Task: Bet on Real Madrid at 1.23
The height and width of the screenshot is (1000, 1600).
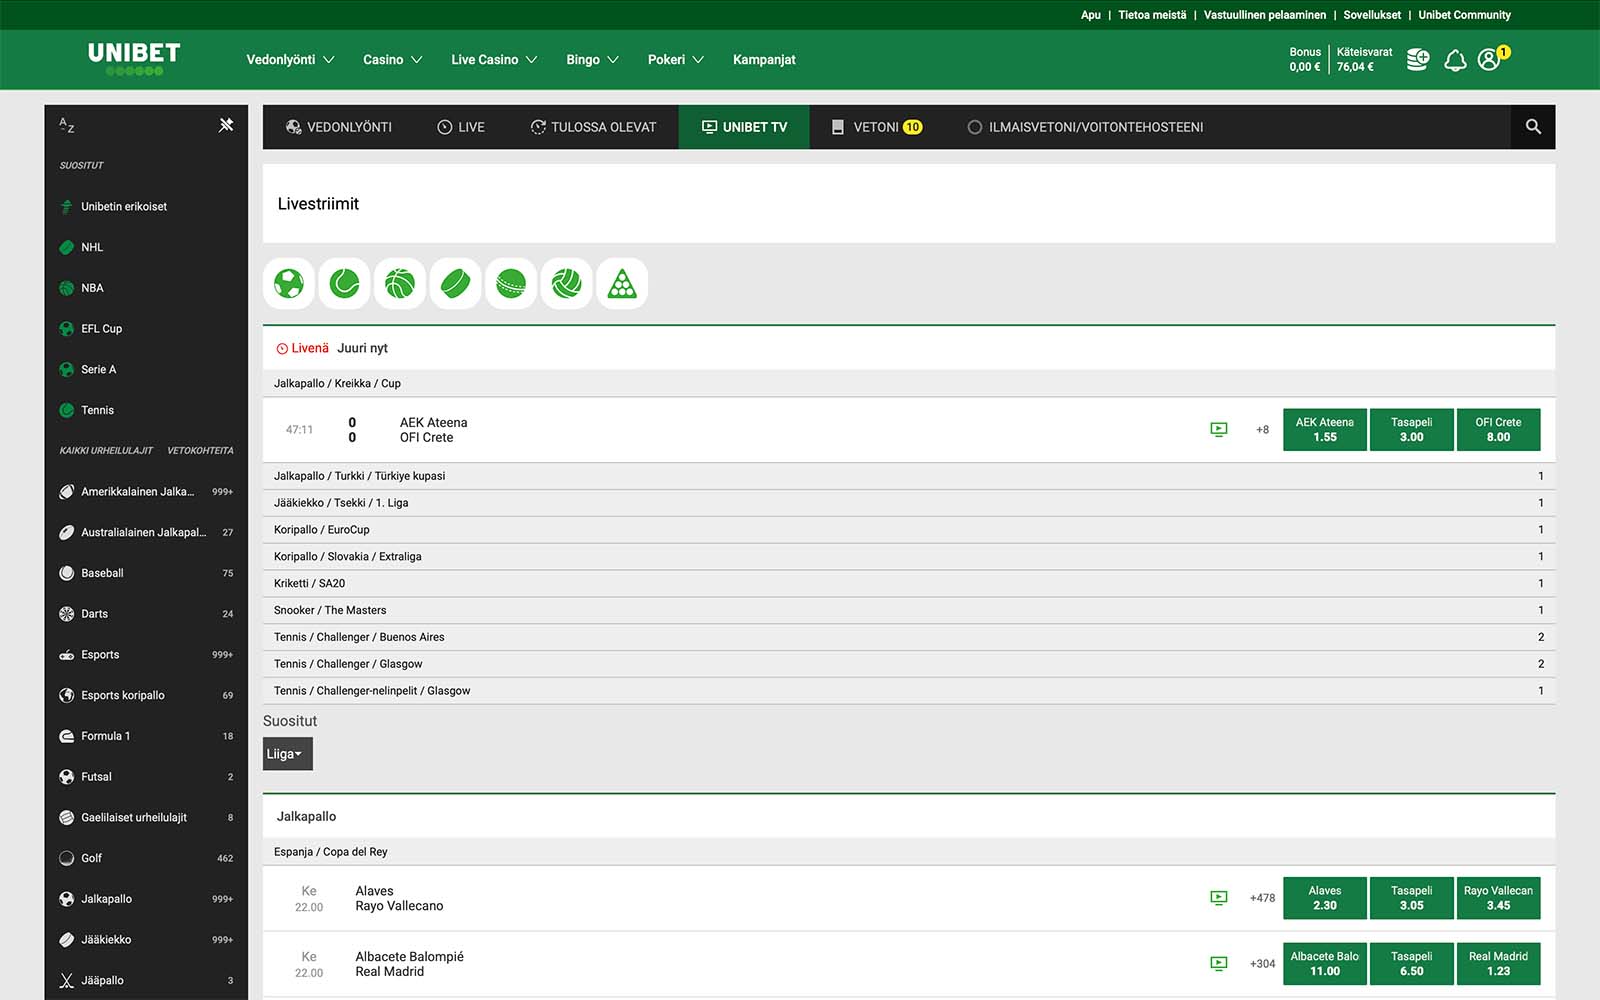Action: point(1498,964)
